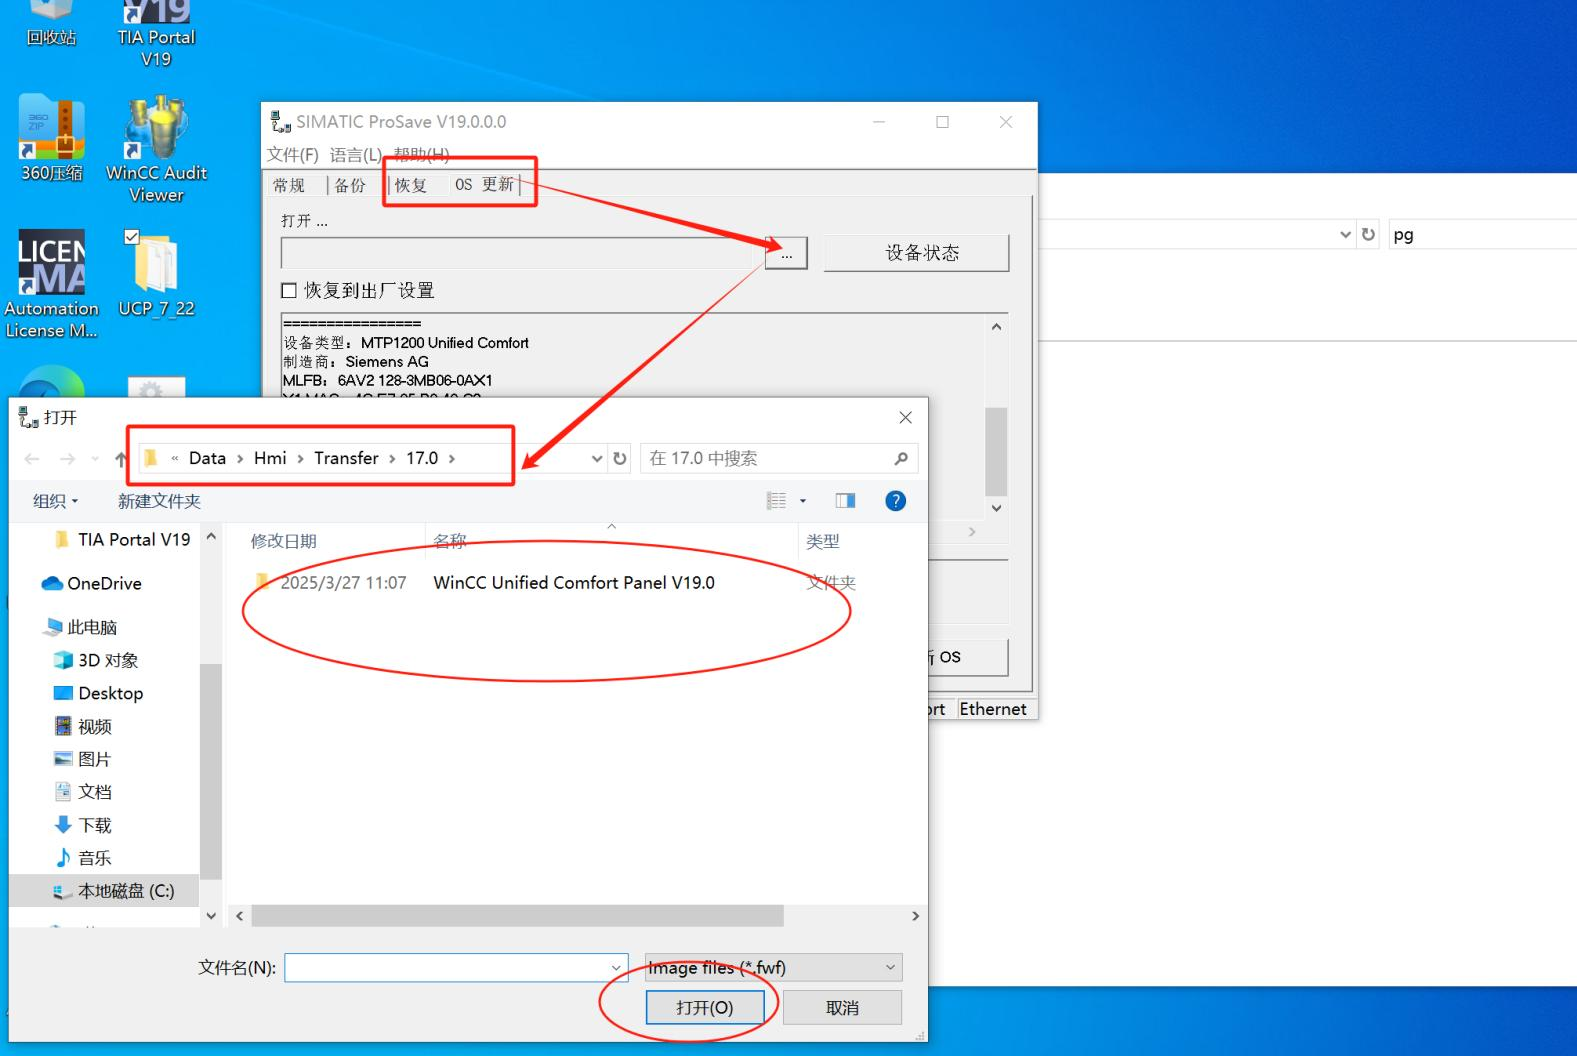The width and height of the screenshot is (1577, 1056).
Task: Expand the chevron after Transfer in path
Action: [x=392, y=458]
